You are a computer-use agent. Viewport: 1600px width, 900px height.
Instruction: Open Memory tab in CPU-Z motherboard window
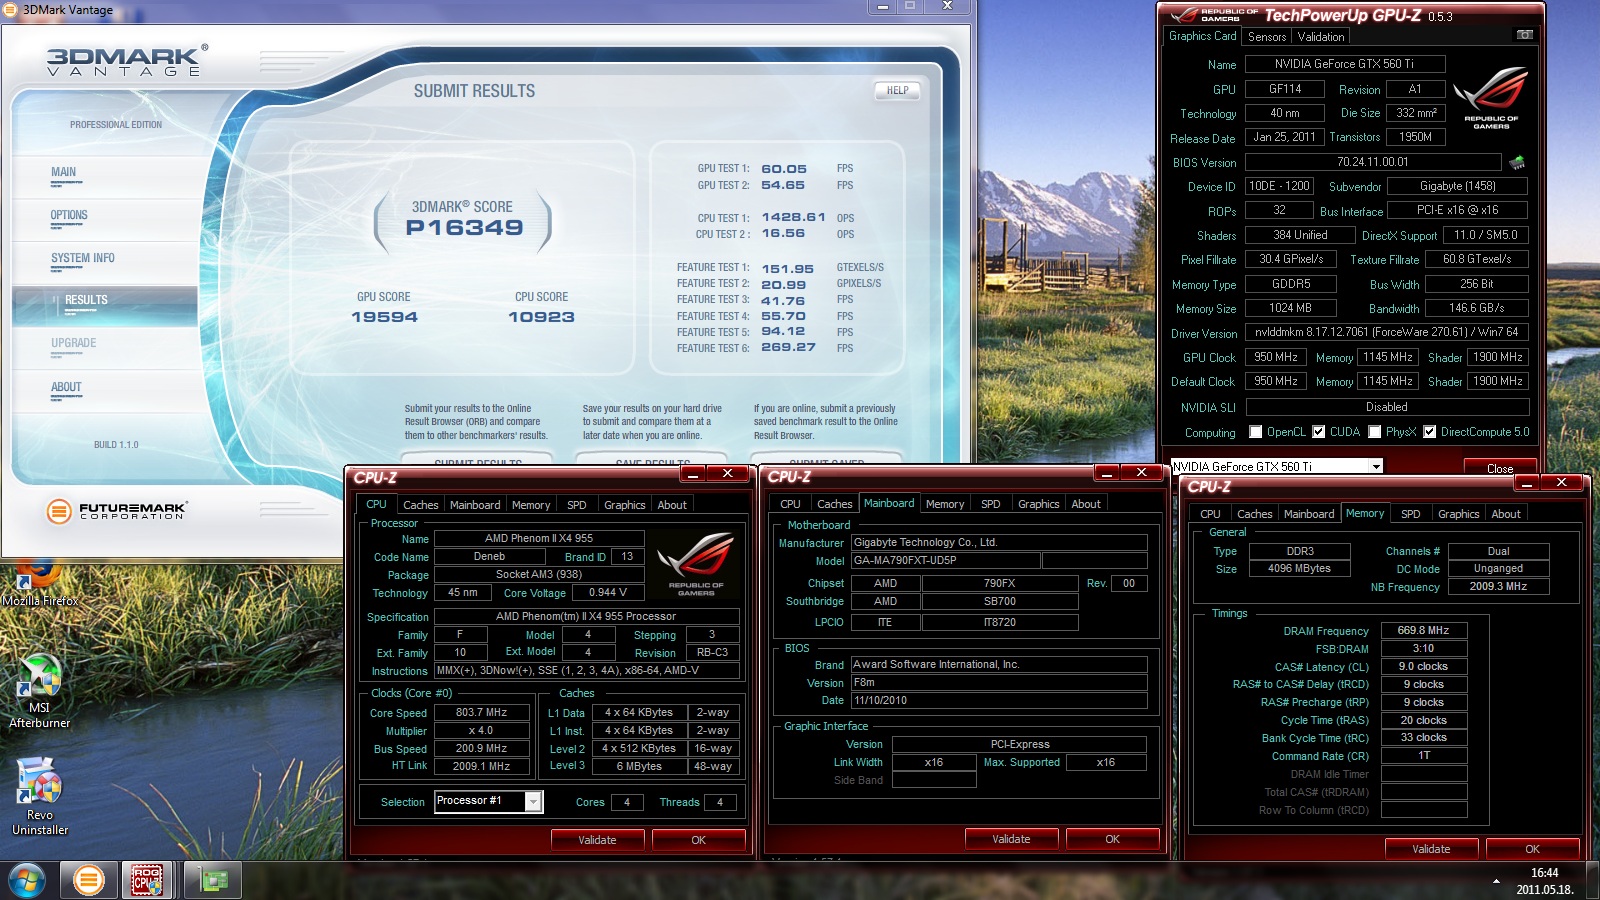[x=945, y=504]
